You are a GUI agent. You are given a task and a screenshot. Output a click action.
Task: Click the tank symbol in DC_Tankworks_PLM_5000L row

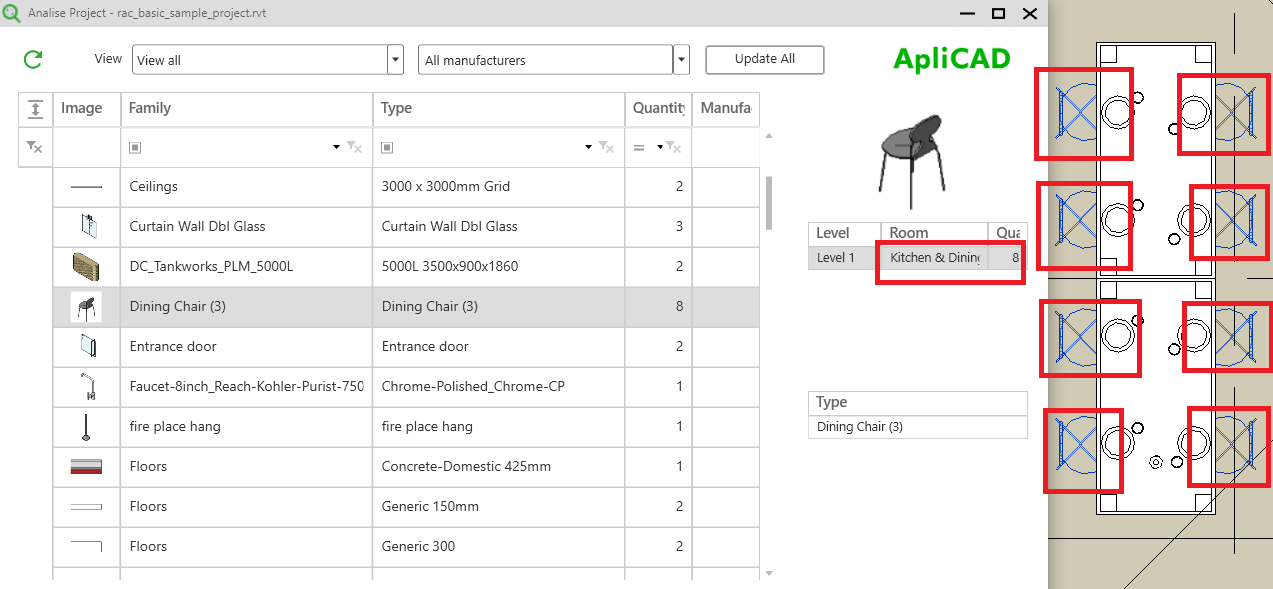[86, 266]
